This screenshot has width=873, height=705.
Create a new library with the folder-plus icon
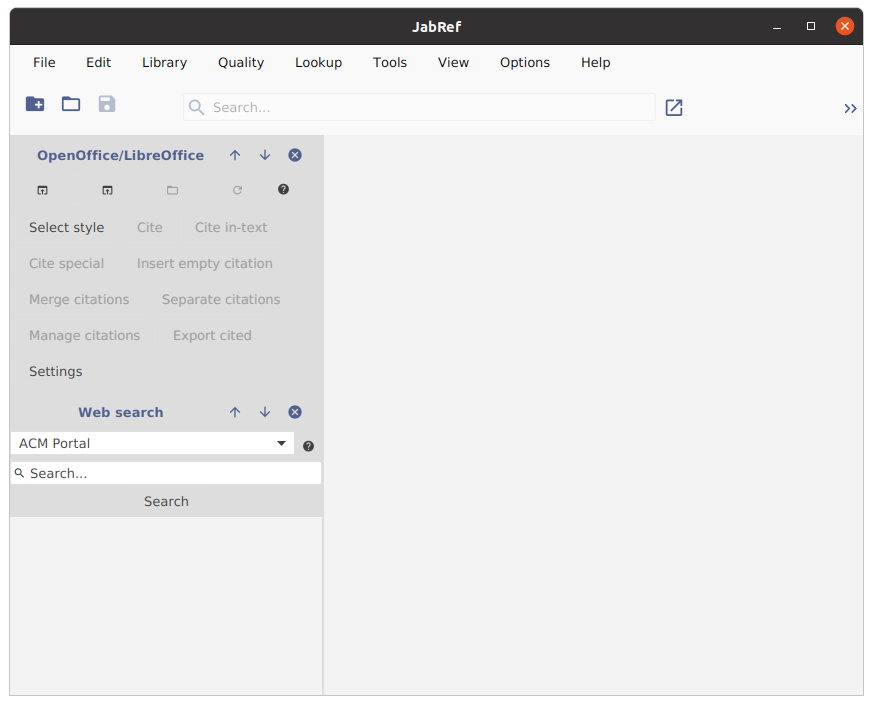pyautogui.click(x=35, y=104)
